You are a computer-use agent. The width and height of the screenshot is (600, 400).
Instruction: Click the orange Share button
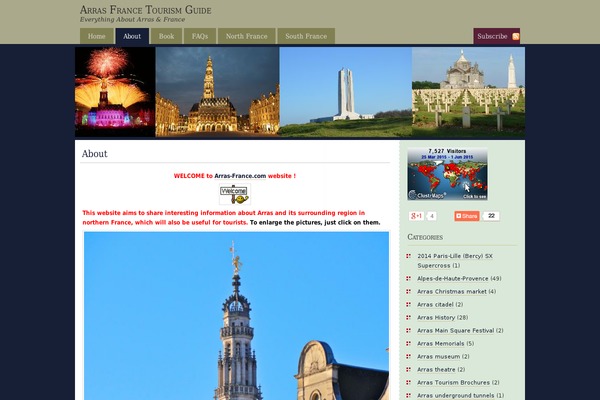point(467,216)
